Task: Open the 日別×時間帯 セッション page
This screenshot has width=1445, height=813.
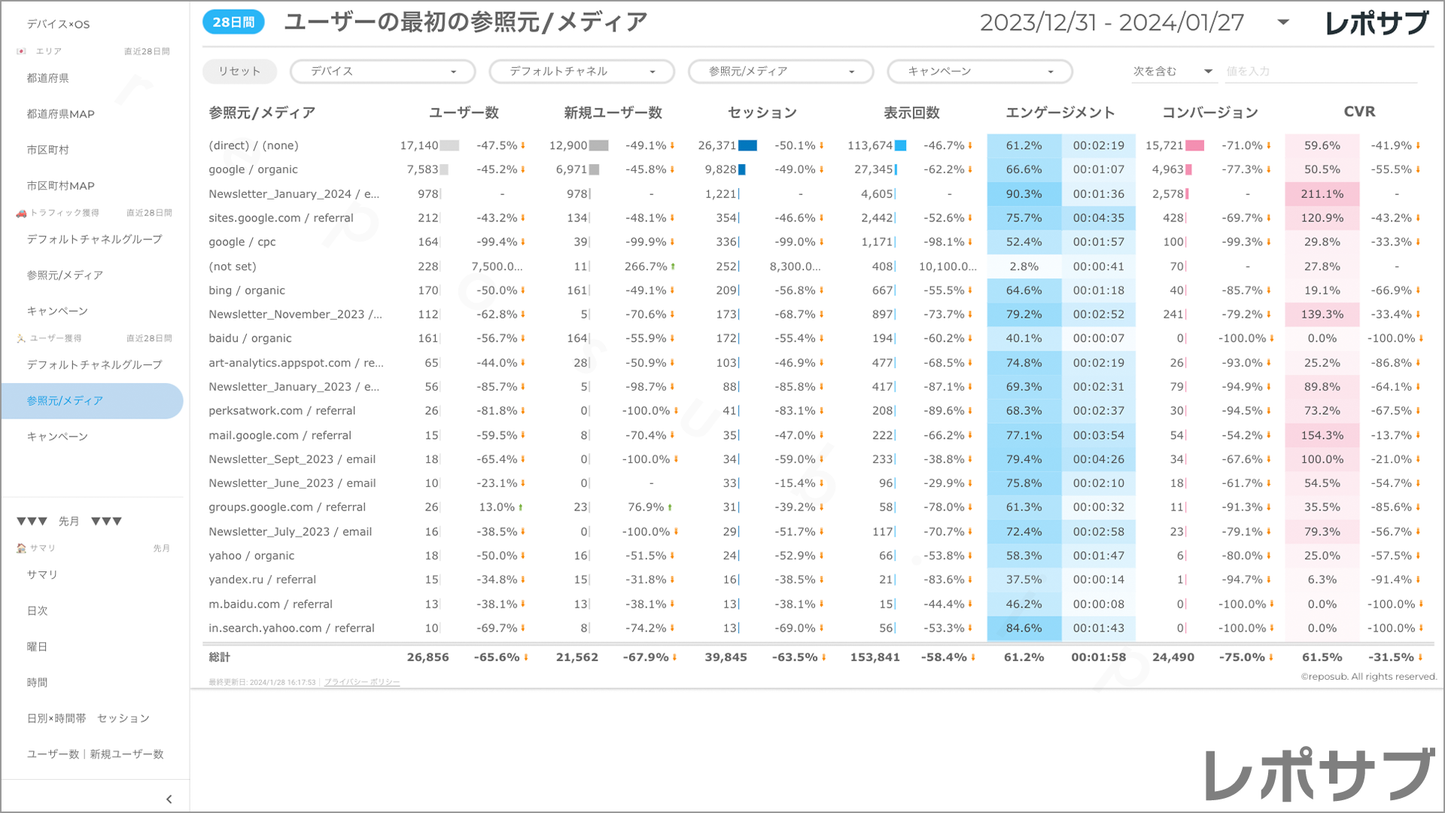Action: point(88,718)
